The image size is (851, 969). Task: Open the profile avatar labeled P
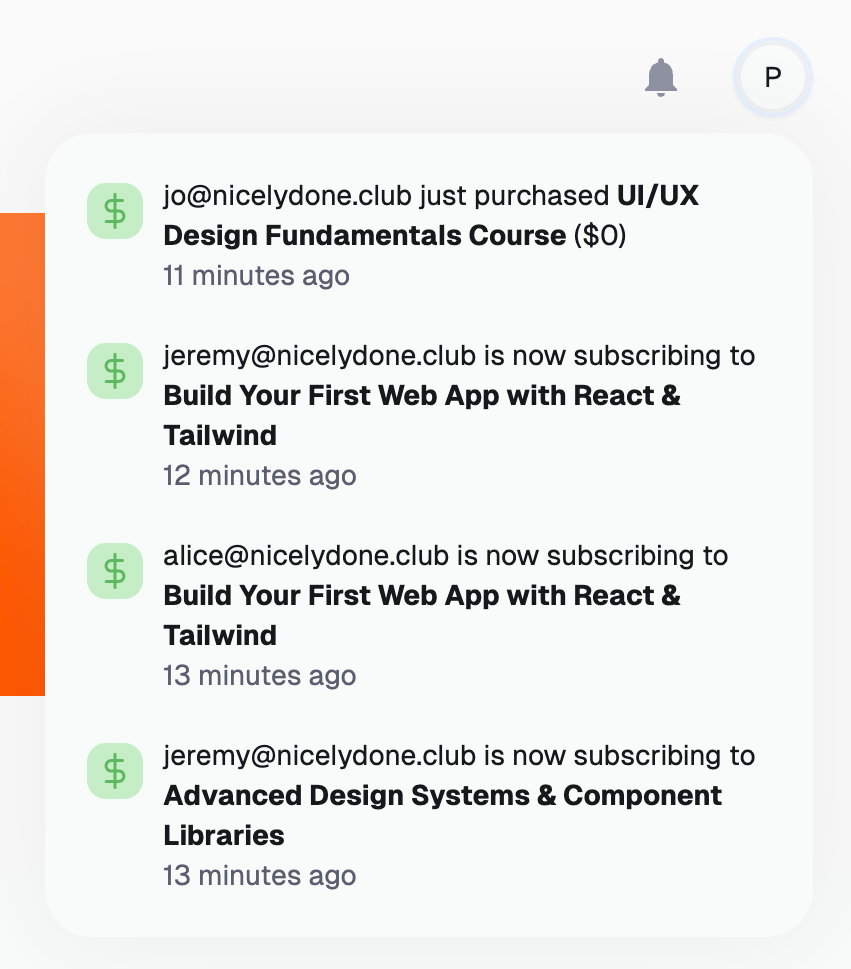pos(772,77)
